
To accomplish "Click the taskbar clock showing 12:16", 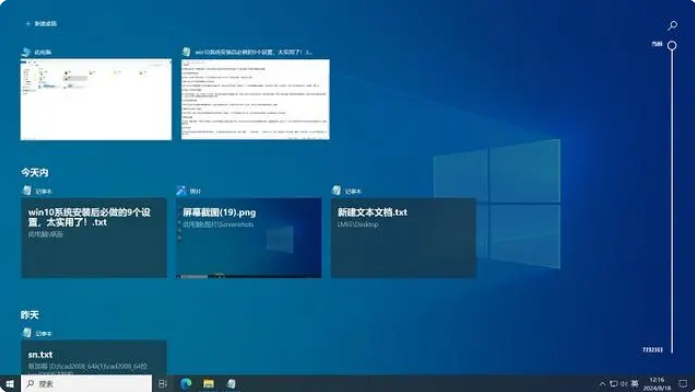I will [x=657, y=384].
